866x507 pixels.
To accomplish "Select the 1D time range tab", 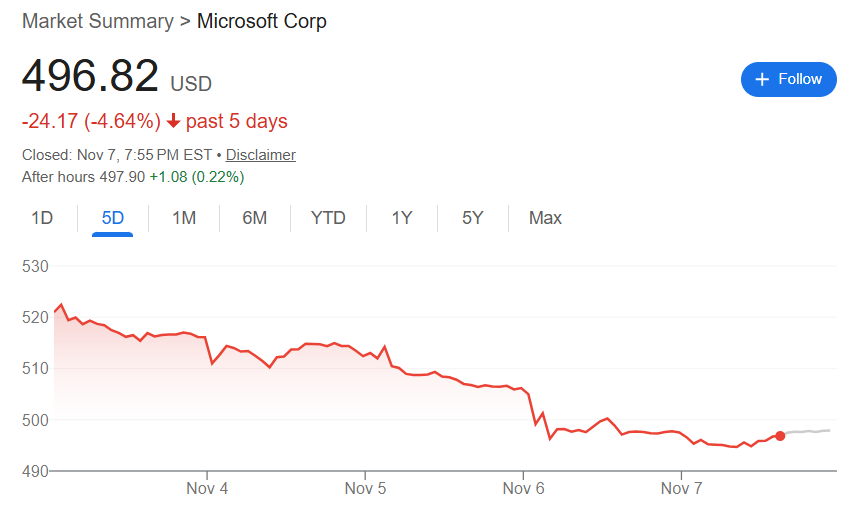I will 42,218.
